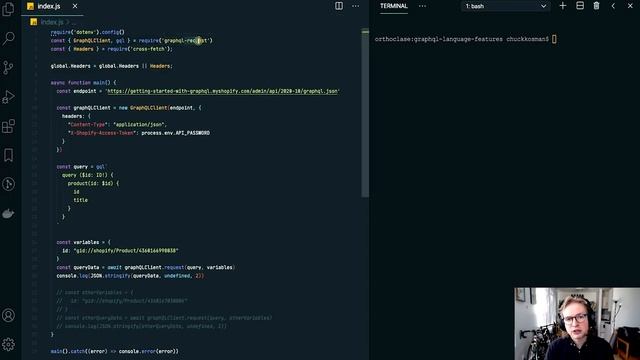Click 'application/json' header value

click(x=139, y=124)
